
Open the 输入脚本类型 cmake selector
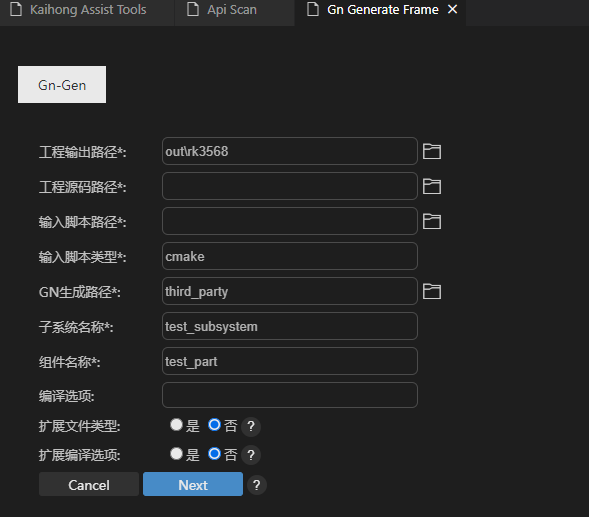point(290,256)
